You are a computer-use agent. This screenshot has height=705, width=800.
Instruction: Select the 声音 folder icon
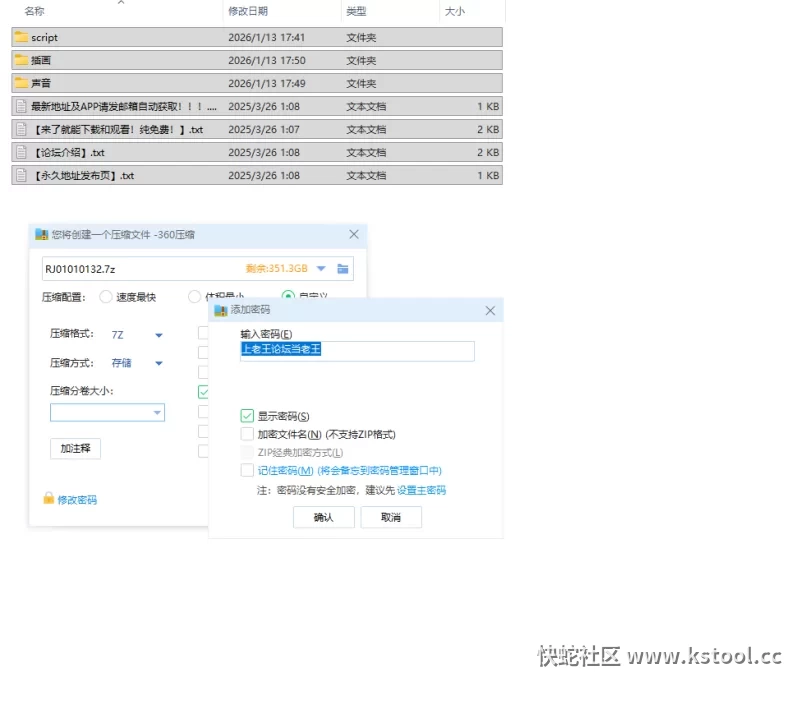21,83
